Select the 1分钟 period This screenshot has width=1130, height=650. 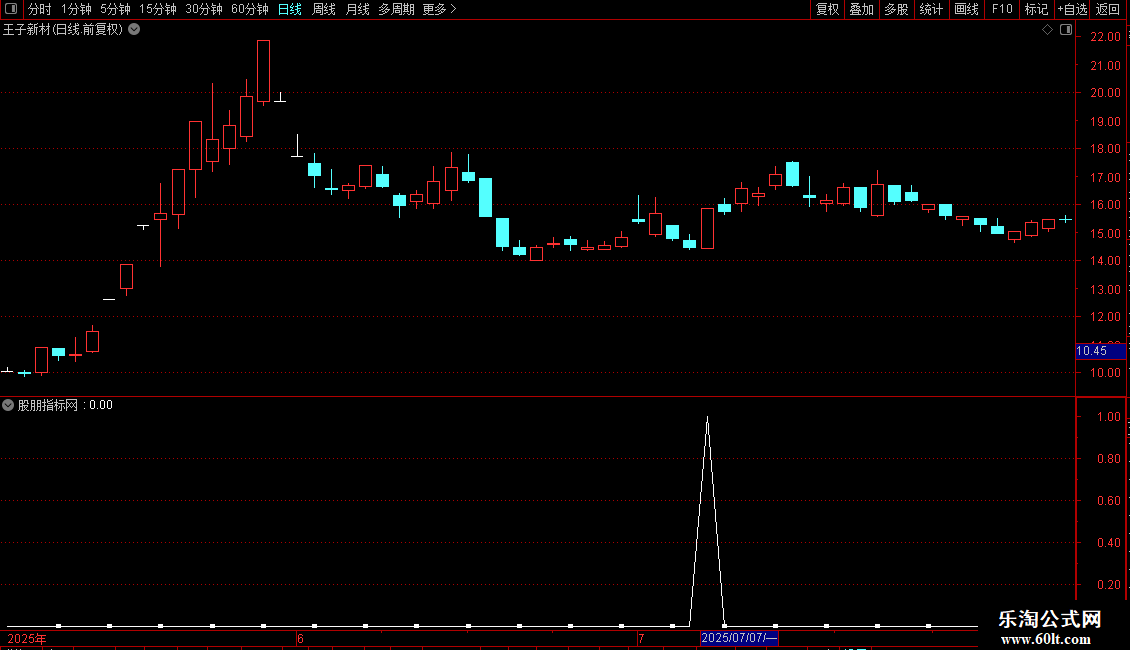(x=76, y=9)
